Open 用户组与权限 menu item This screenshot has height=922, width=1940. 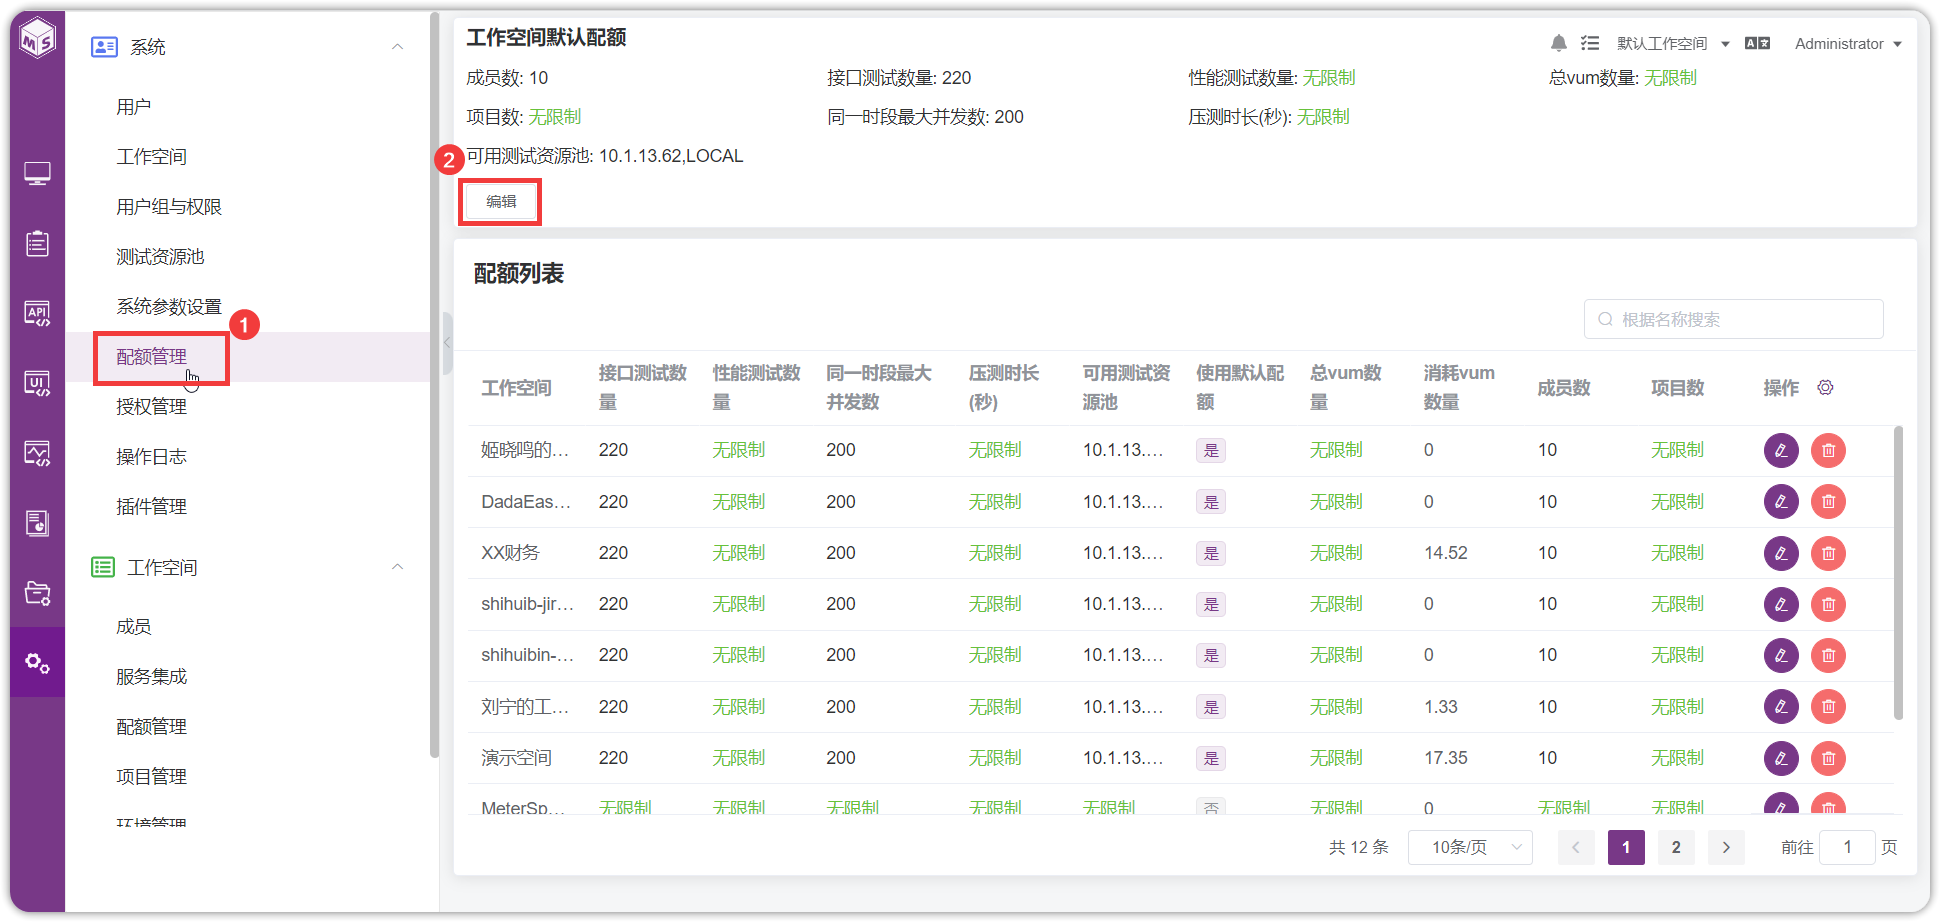(169, 207)
